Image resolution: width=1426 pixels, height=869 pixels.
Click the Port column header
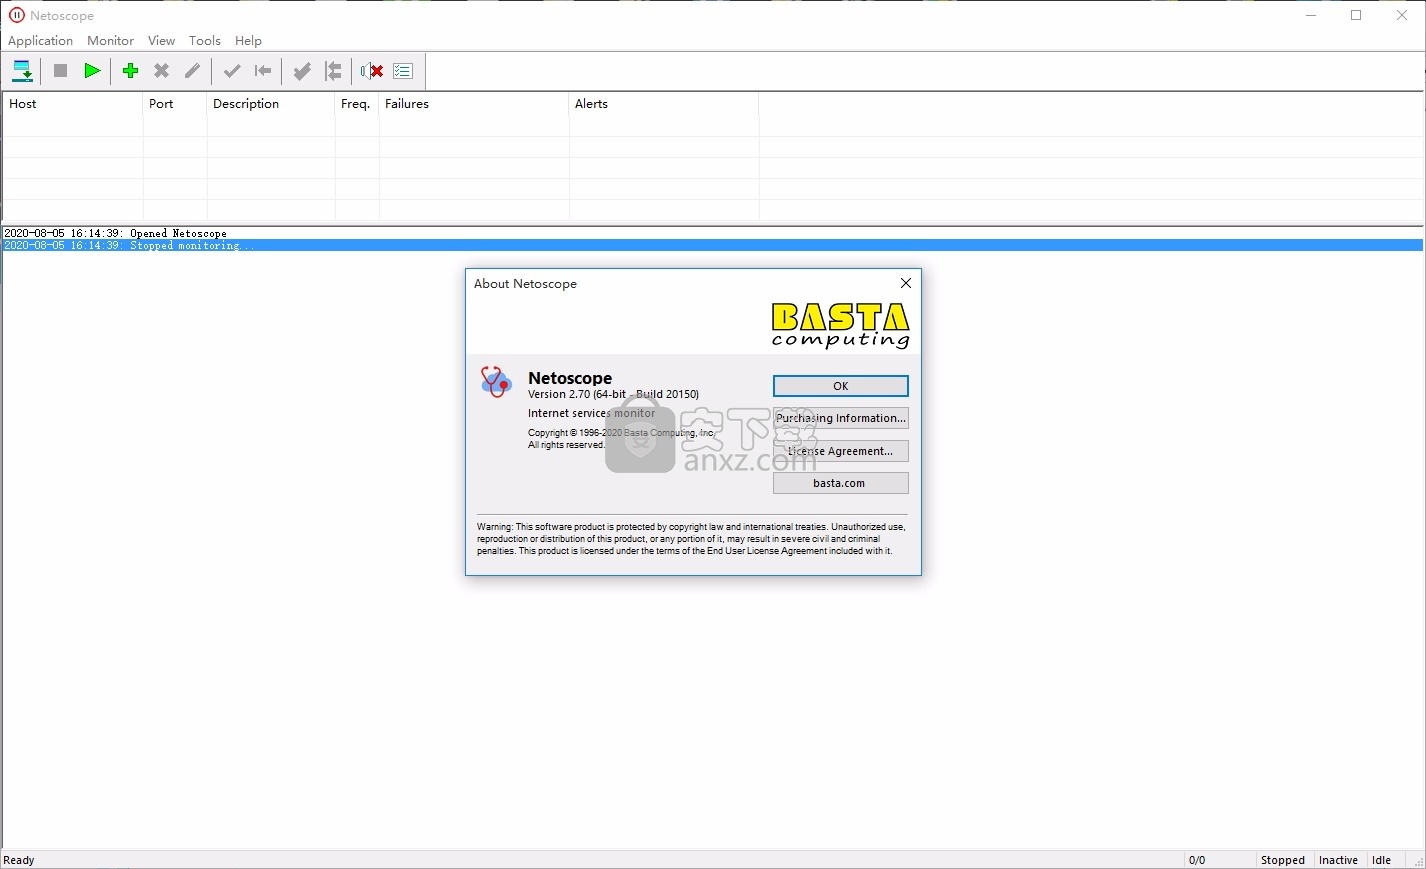click(175, 104)
